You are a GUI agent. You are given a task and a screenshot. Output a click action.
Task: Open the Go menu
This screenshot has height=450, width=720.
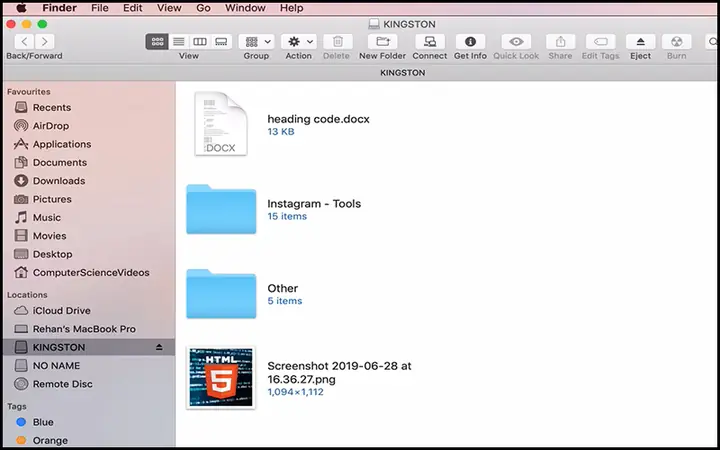[203, 8]
